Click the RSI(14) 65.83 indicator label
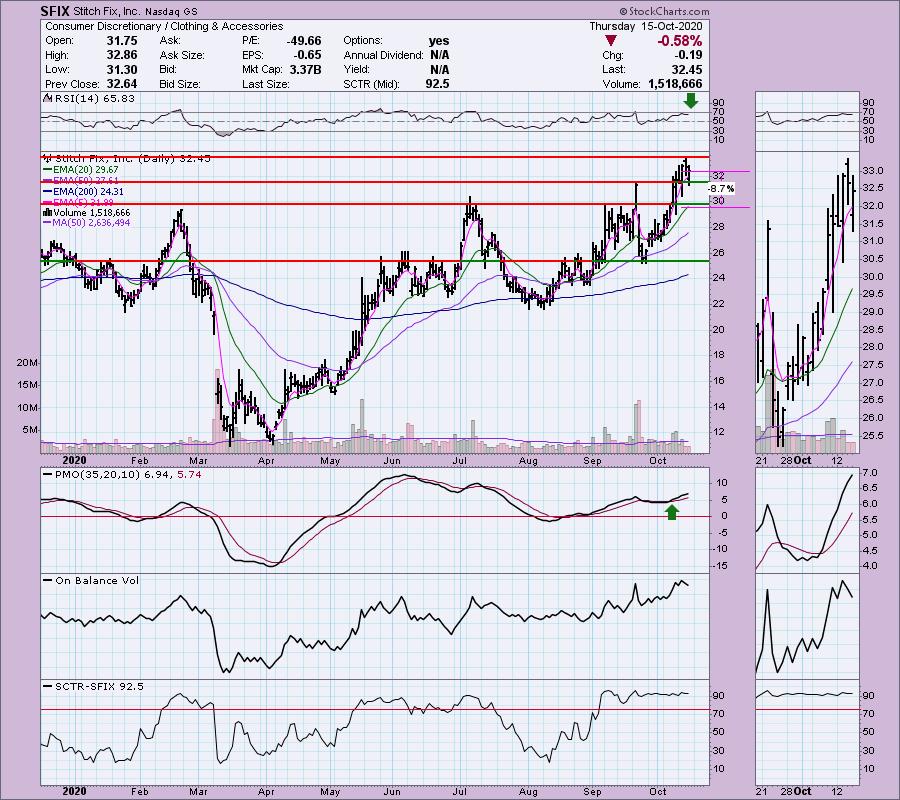The image size is (900, 800). point(94,98)
